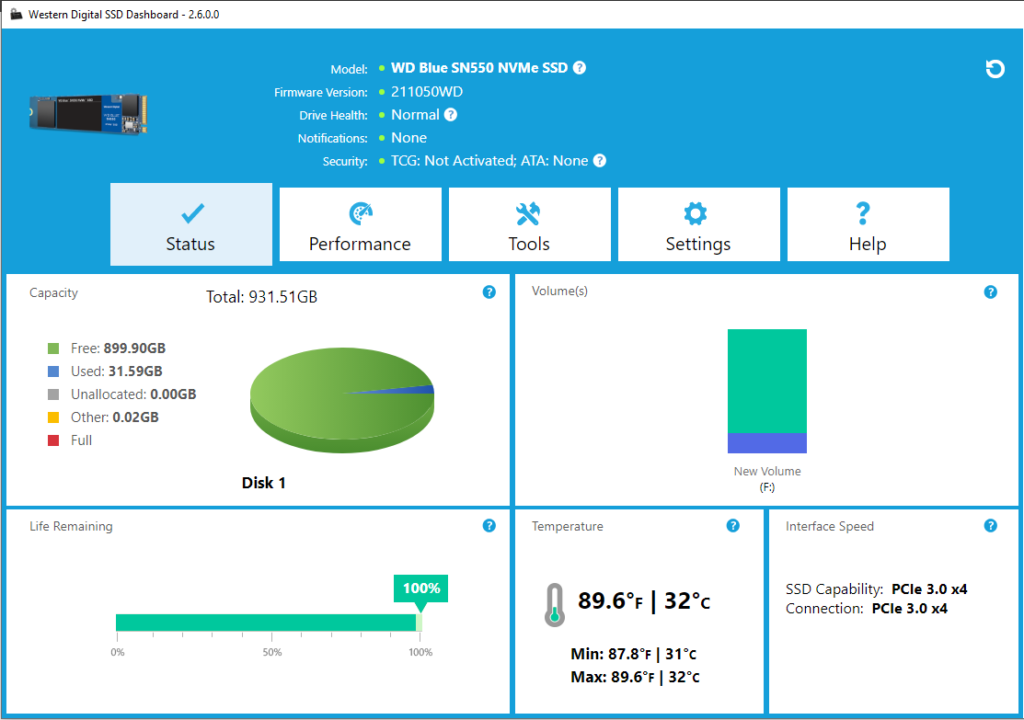
Task: Open the Volume(s) panel help icon
Action: click(x=991, y=292)
